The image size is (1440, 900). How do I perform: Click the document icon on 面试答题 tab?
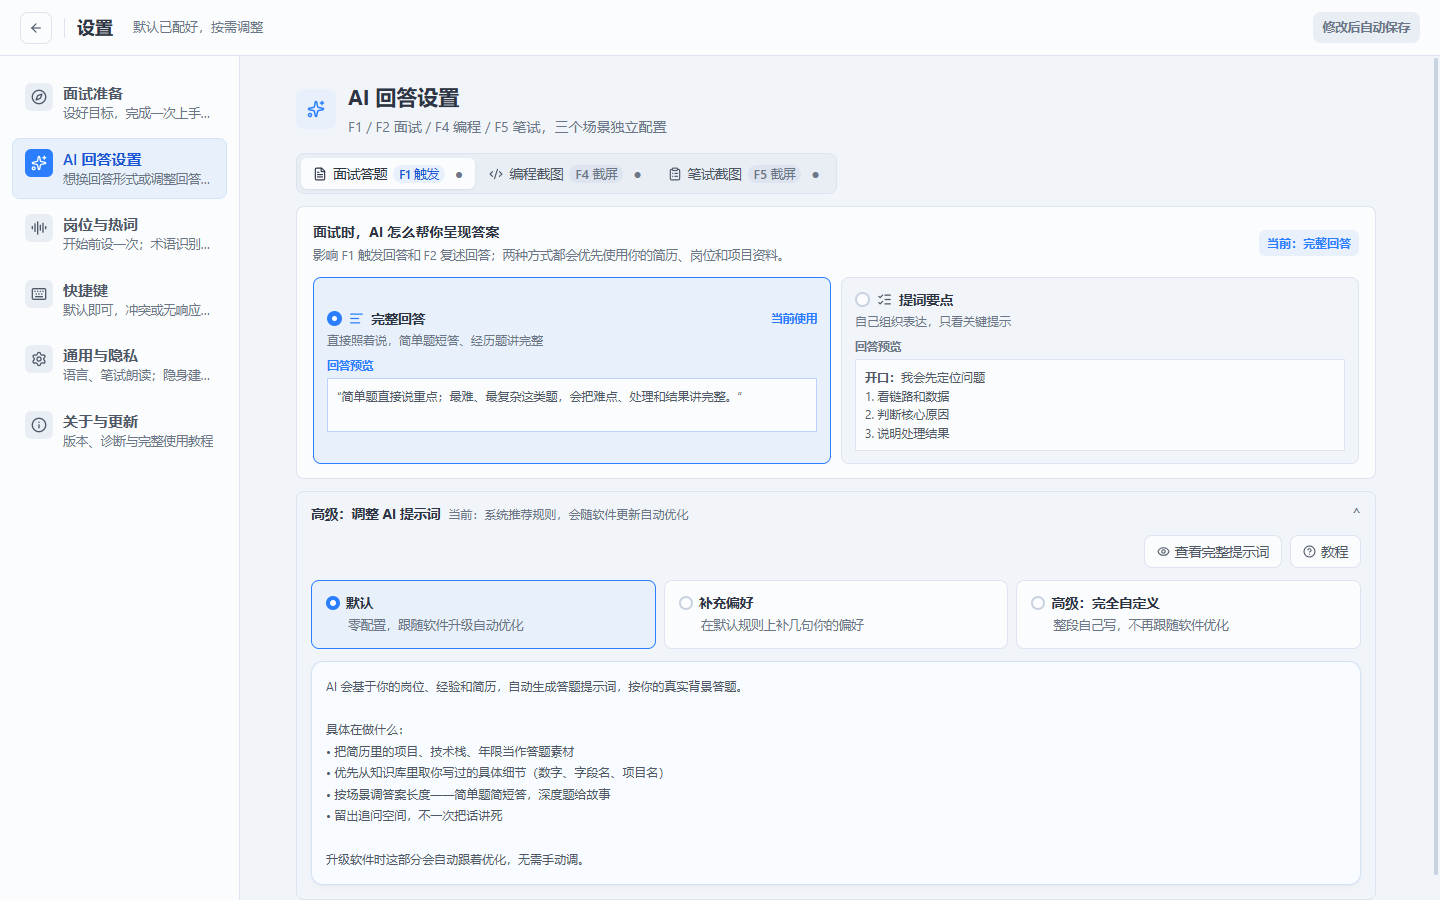320,174
